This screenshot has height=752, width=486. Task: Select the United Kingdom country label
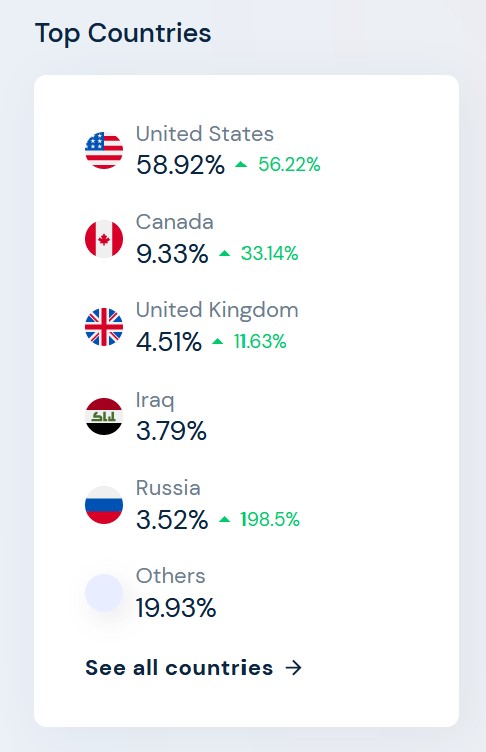(217, 311)
